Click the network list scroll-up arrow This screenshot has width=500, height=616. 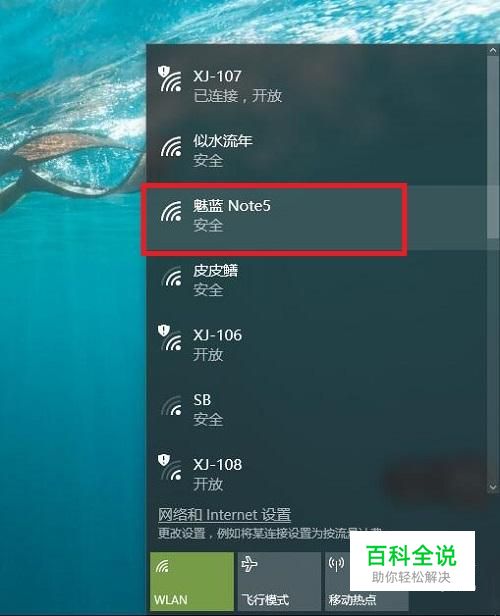493,50
